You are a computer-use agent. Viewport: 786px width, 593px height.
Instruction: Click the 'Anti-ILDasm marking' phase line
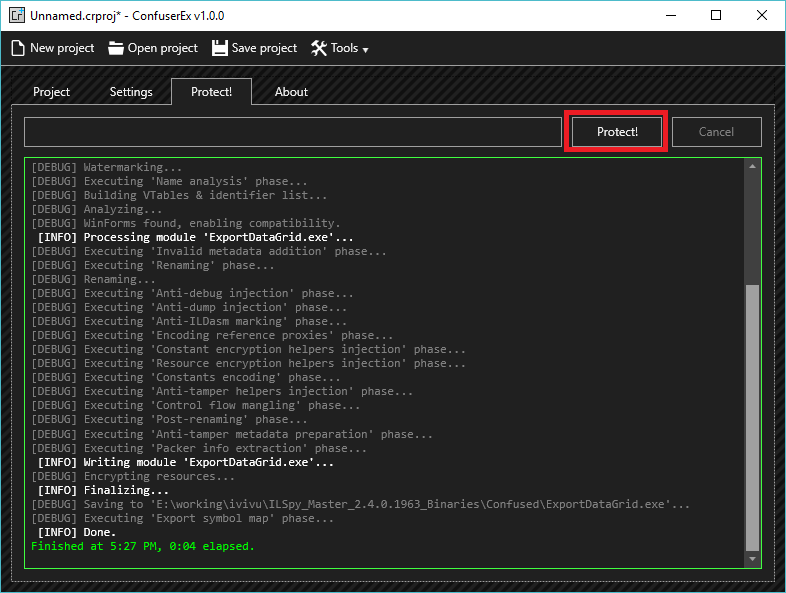pos(189,321)
